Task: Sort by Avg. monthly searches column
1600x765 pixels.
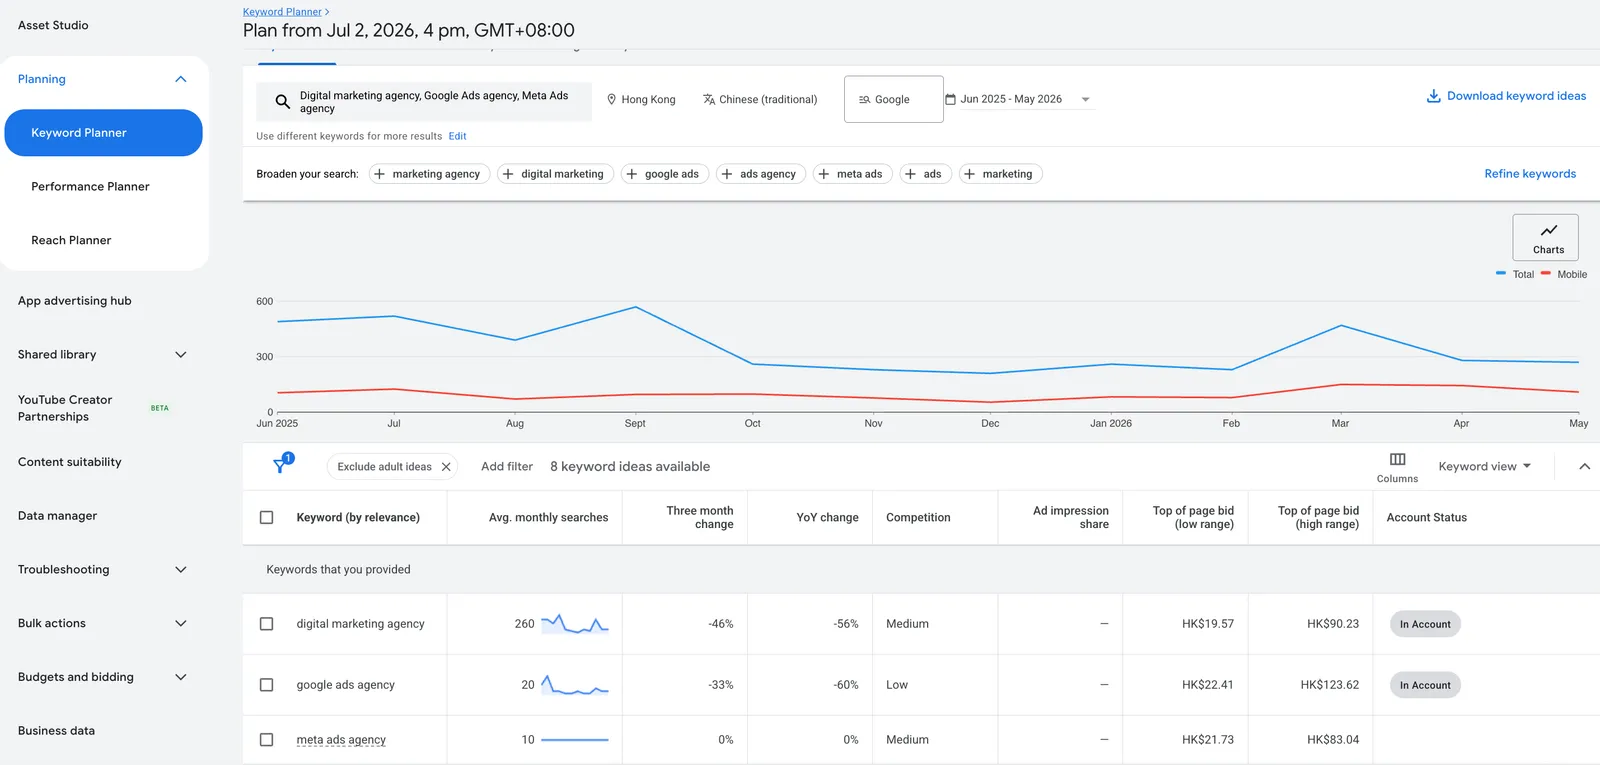Action: point(548,518)
